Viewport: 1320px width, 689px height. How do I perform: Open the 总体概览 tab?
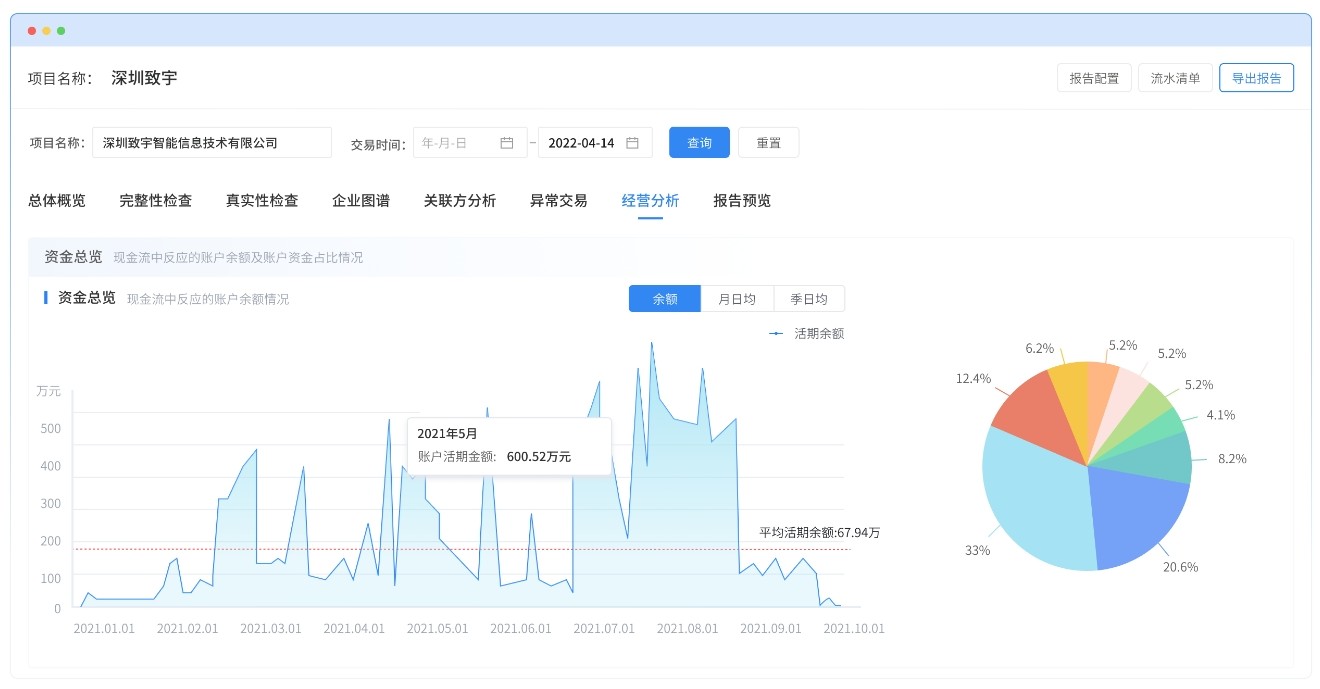click(57, 201)
